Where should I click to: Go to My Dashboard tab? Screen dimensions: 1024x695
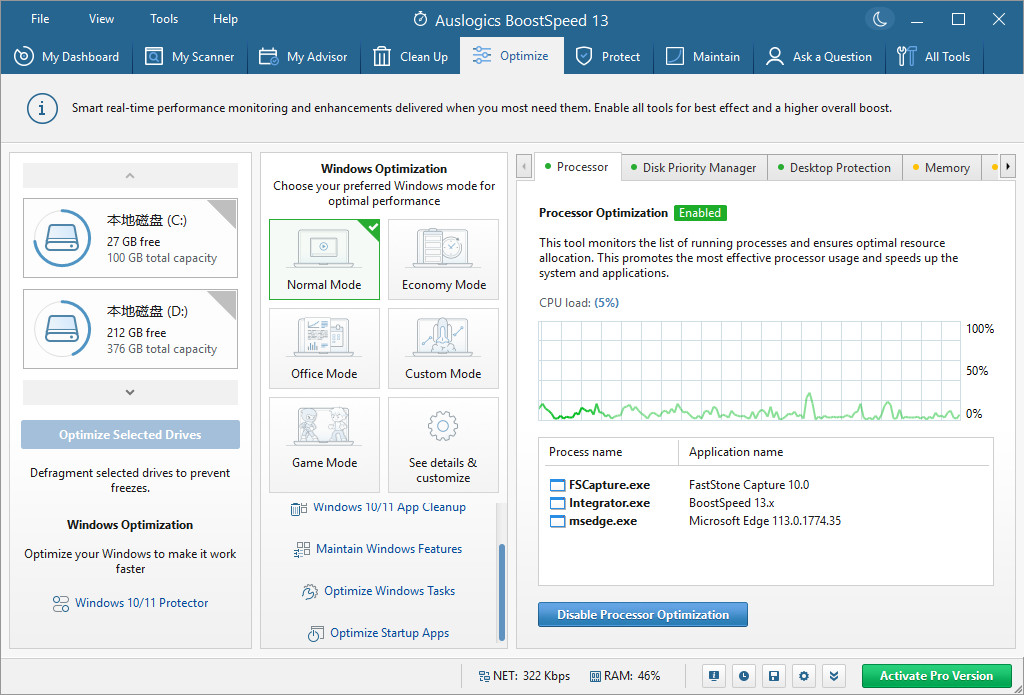(x=66, y=57)
